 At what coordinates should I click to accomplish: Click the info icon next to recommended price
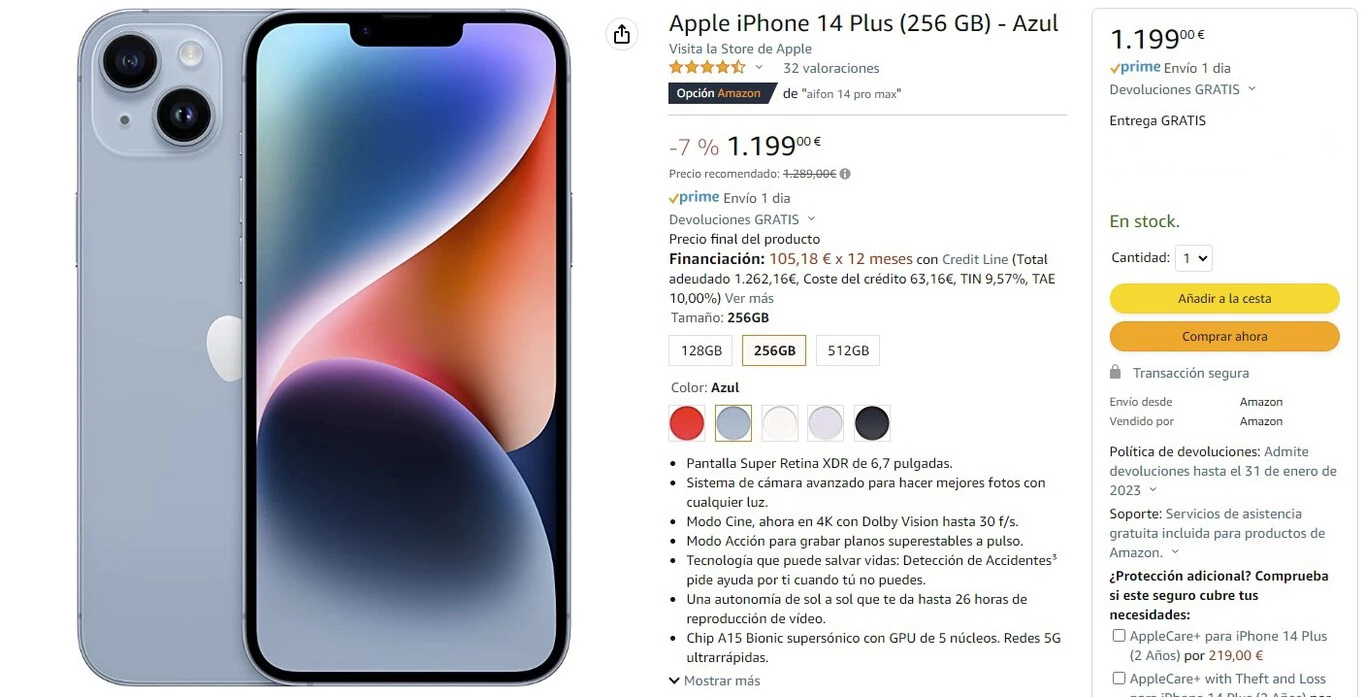point(845,174)
